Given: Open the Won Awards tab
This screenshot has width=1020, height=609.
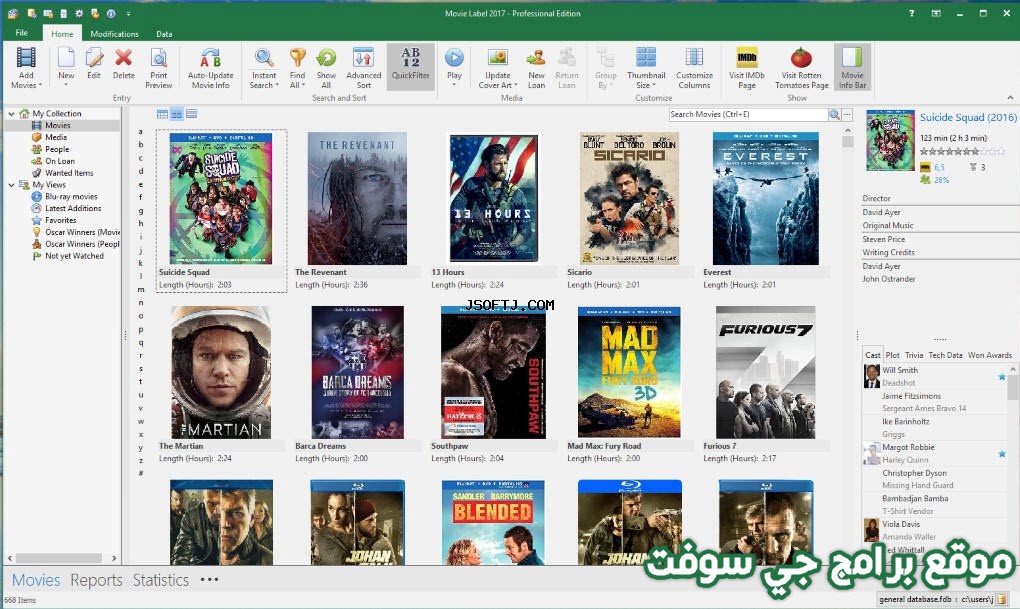Looking at the screenshot, I should coord(989,355).
